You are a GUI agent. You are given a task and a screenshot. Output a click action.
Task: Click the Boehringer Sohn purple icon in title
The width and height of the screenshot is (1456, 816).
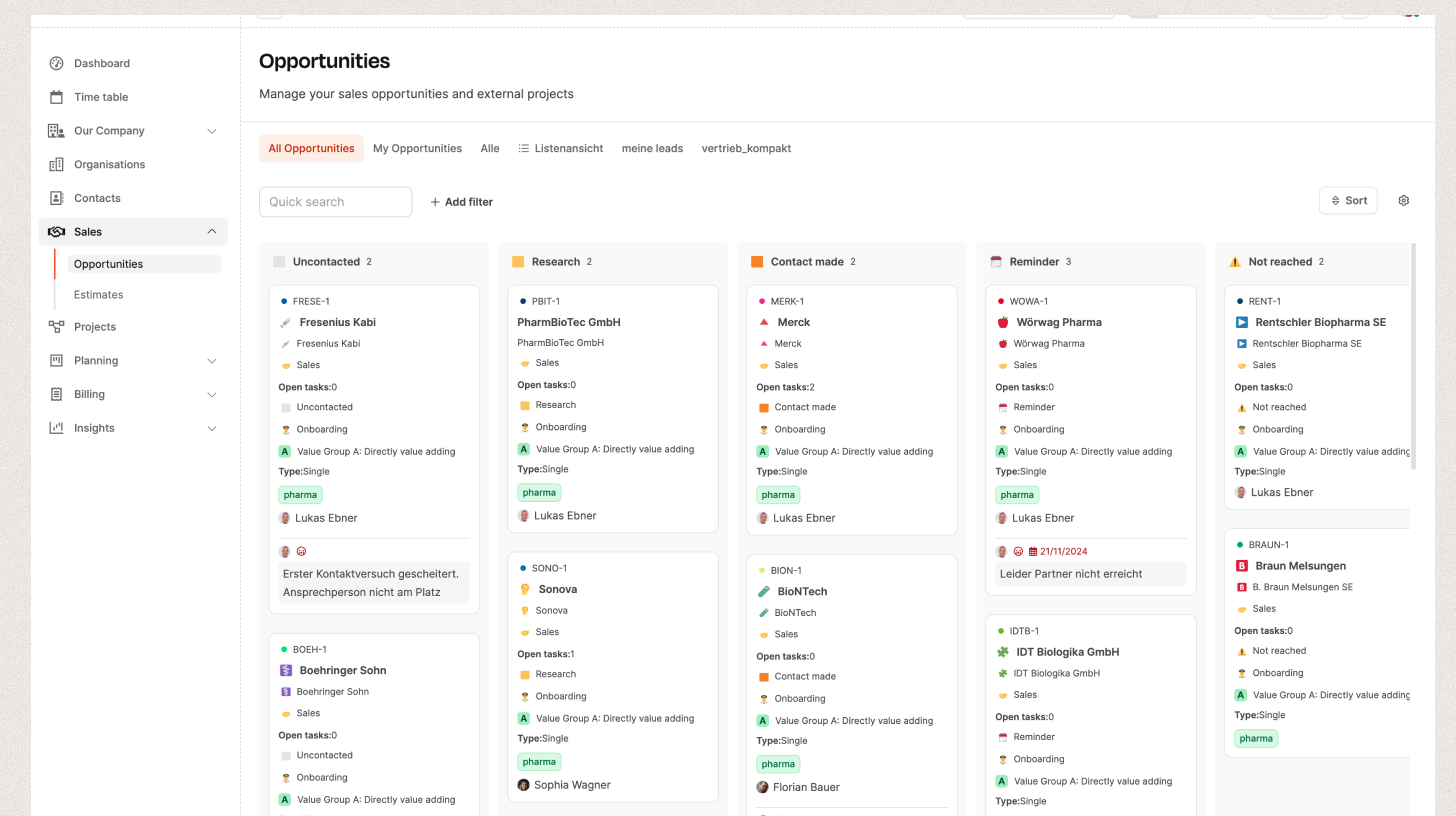286,670
